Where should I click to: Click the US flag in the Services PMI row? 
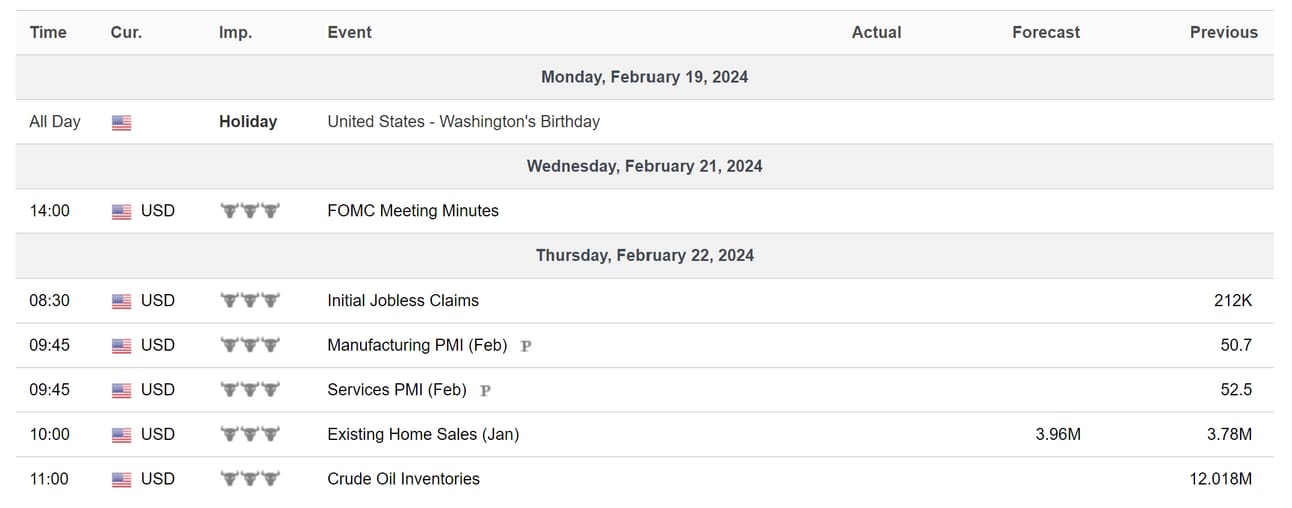(121, 390)
